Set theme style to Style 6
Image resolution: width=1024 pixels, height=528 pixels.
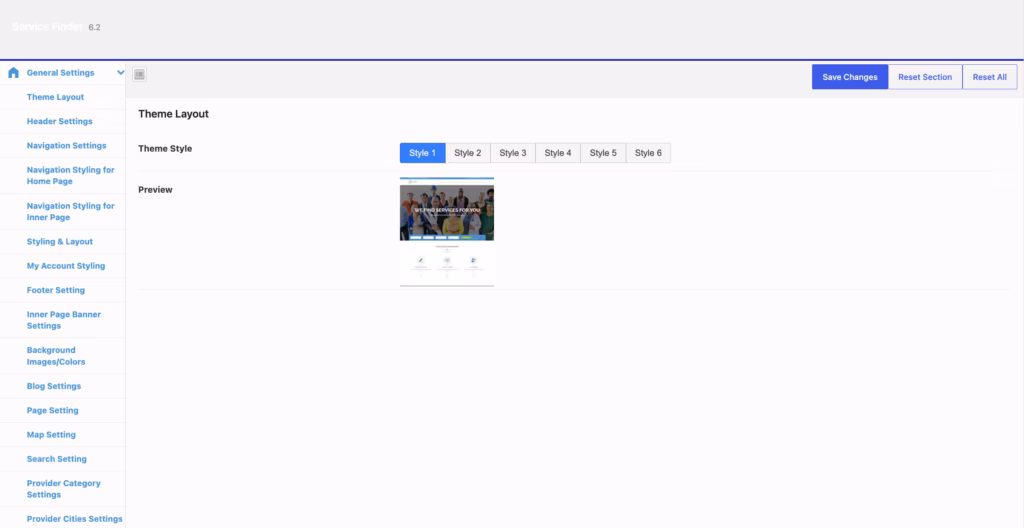coord(648,153)
